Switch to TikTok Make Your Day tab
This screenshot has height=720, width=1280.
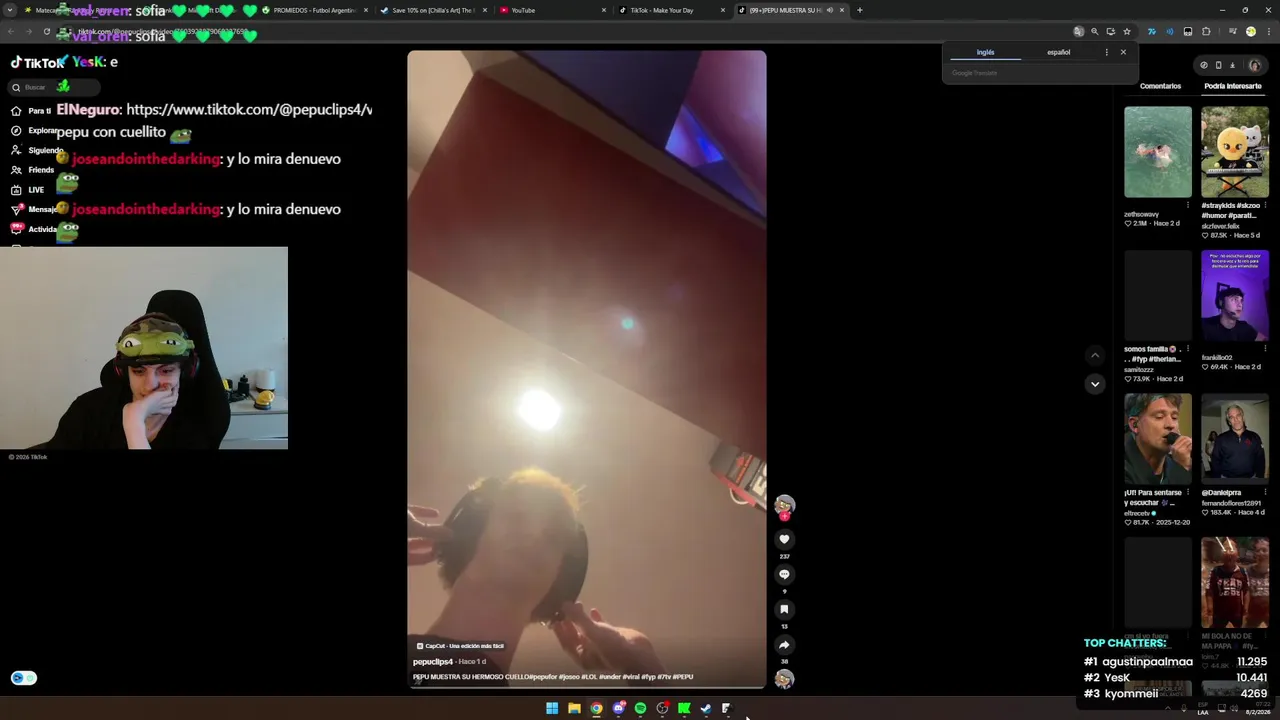click(671, 10)
